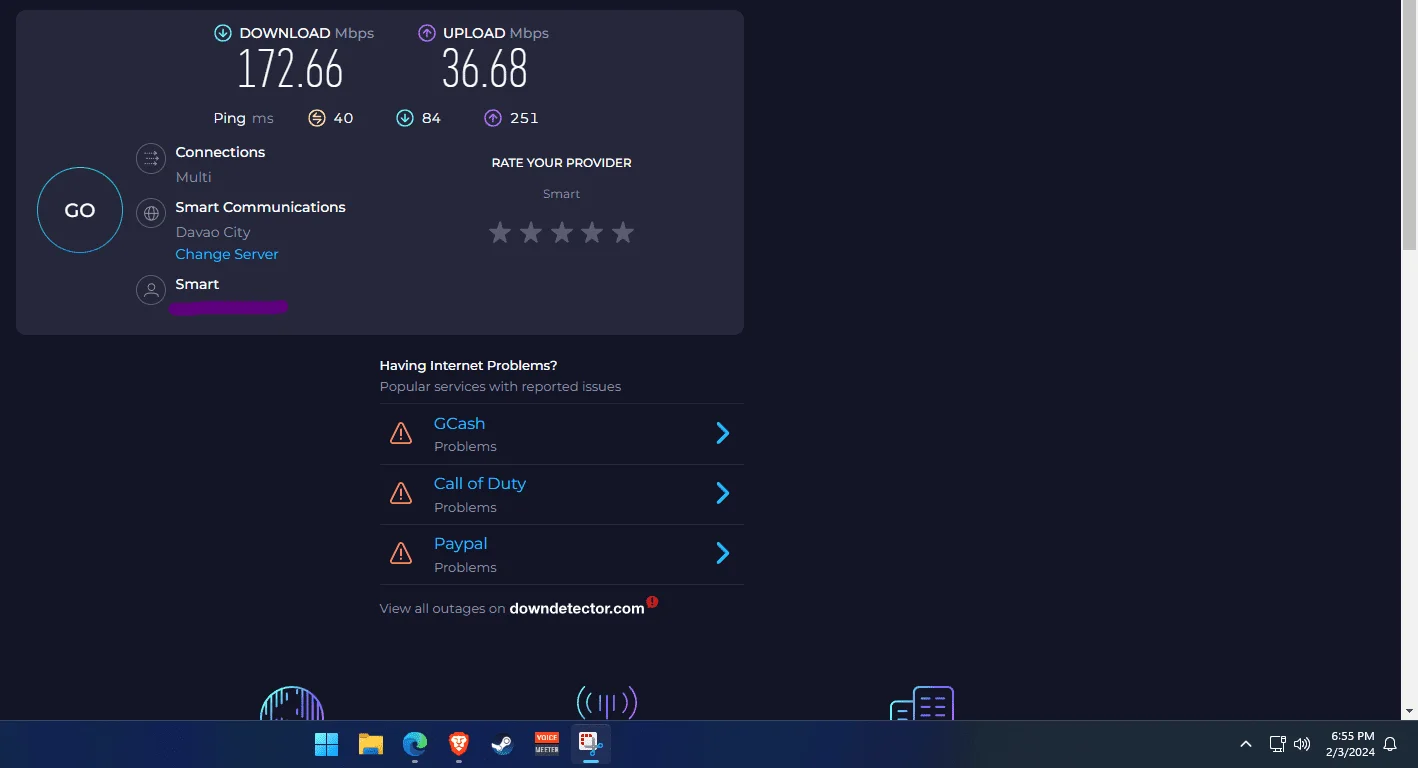The image size is (1418, 768).
Task: Open the Change Server link
Action: [227, 254]
